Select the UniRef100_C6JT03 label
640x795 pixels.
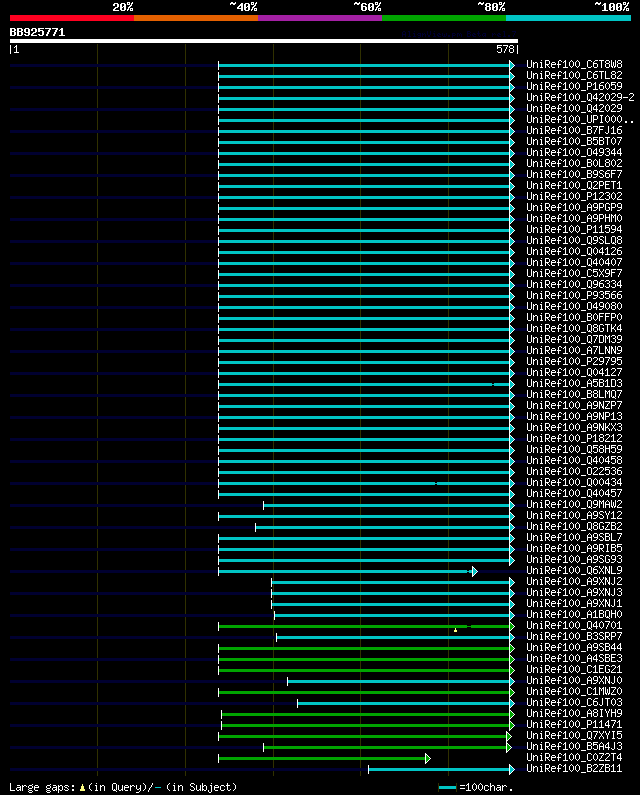(x=574, y=703)
